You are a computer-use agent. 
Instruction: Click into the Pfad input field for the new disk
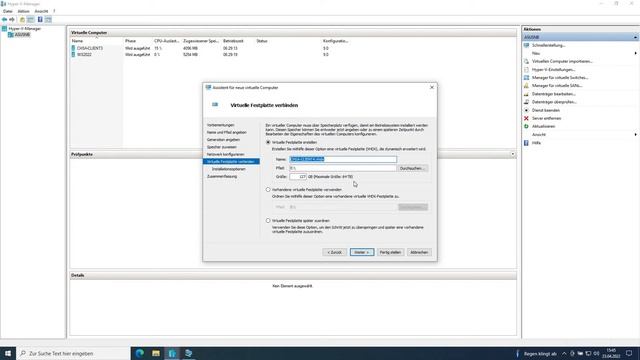pyautogui.click(x=343, y=168)
